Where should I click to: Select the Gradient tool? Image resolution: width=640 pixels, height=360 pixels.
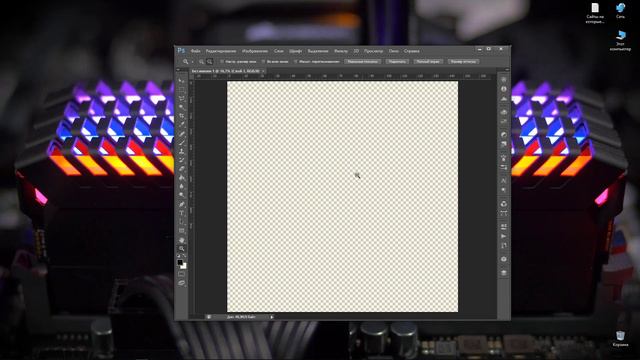182,178
